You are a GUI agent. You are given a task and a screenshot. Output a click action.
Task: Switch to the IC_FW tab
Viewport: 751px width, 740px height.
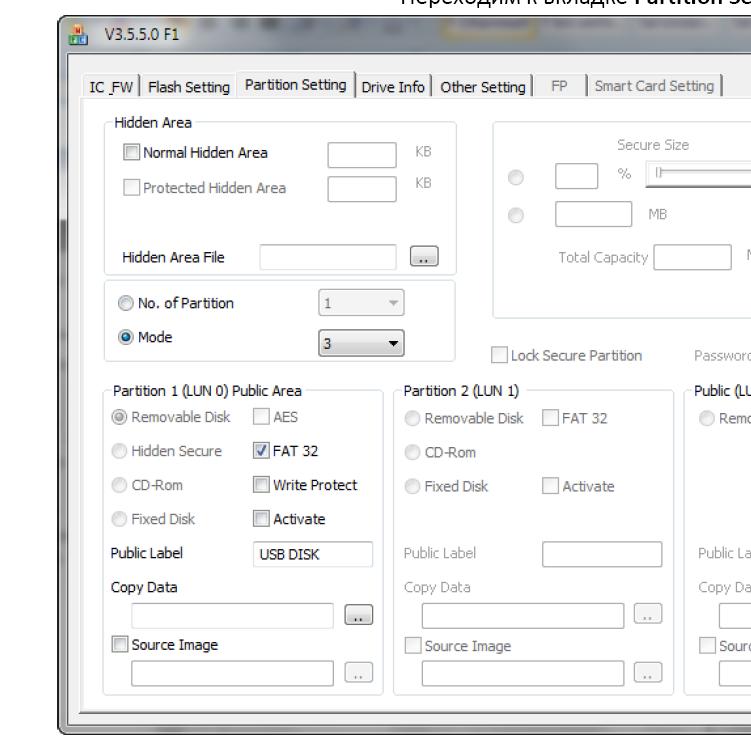pyautogui.click(x=111, y=87)
